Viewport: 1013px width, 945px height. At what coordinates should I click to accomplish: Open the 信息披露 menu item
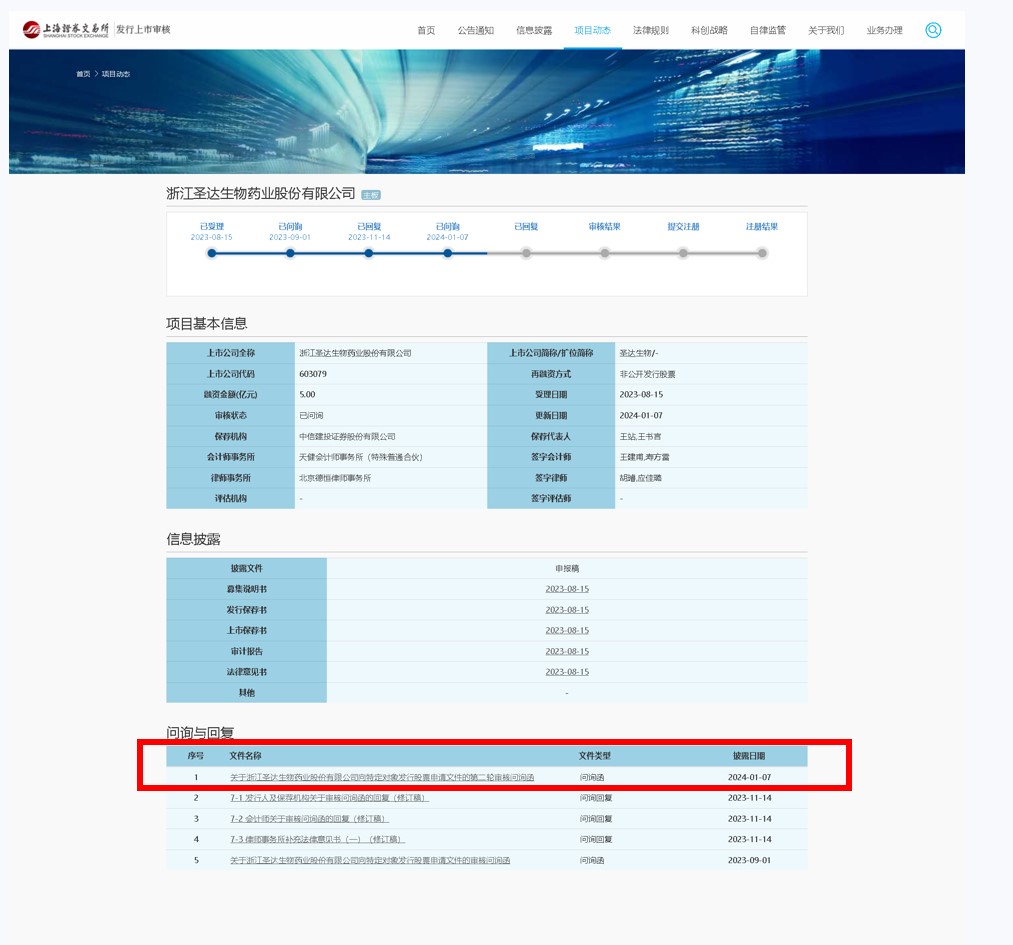[x=534, y=30]
